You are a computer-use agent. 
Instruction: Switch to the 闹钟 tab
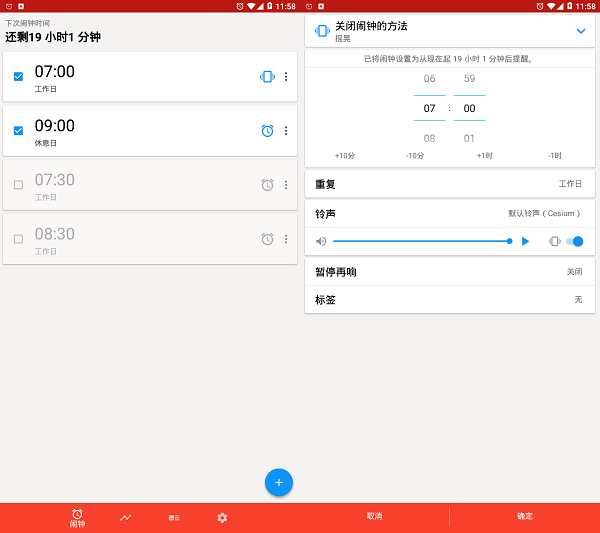click(x=77, y=517)
